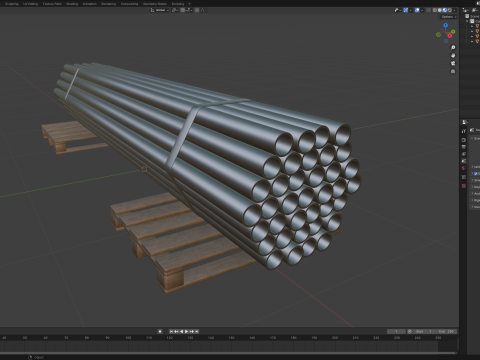Viewport: 480px width, 360px height.
Task: Toggle X-Ray mode icon
Action: point(428,10)
